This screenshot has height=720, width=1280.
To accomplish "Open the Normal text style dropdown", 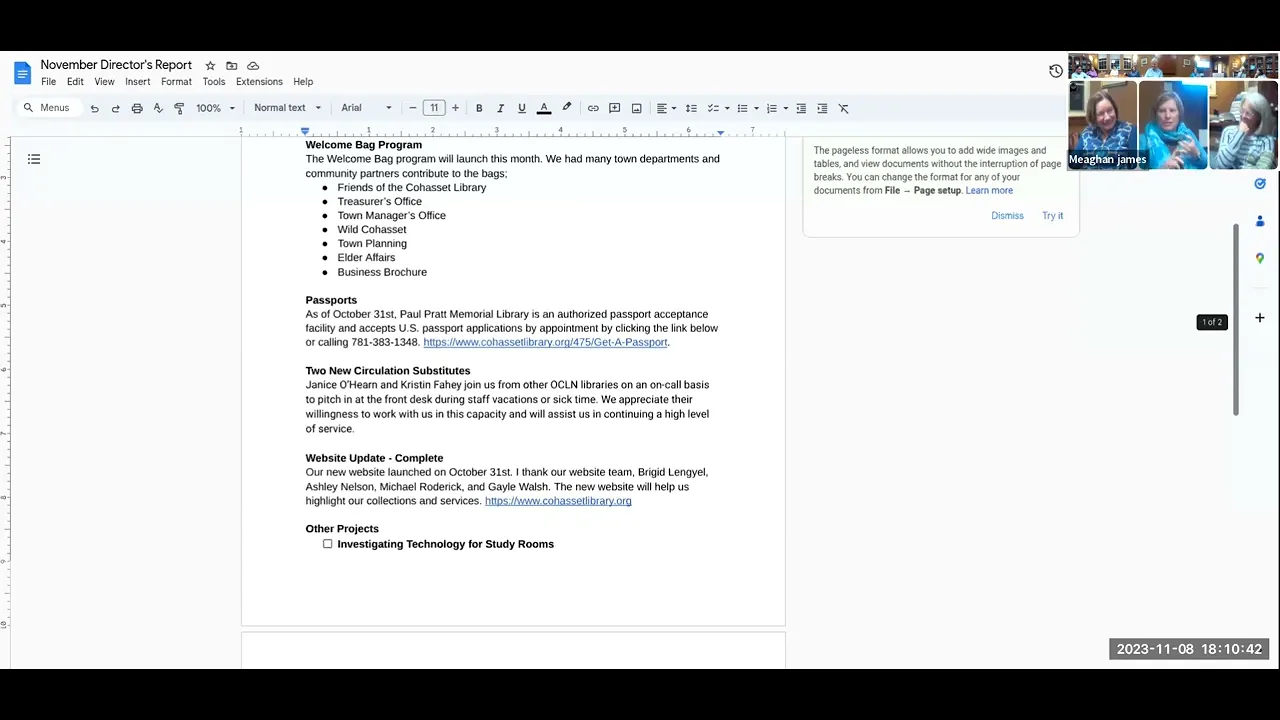I will [x=288, y=108].
